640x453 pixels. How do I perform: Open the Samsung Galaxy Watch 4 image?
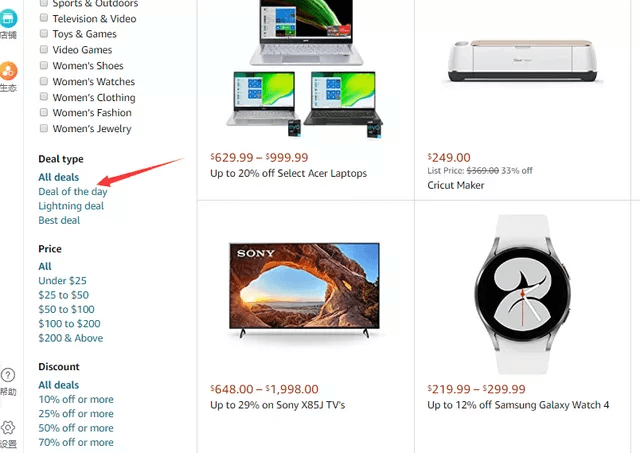click(x=522, y=294)
